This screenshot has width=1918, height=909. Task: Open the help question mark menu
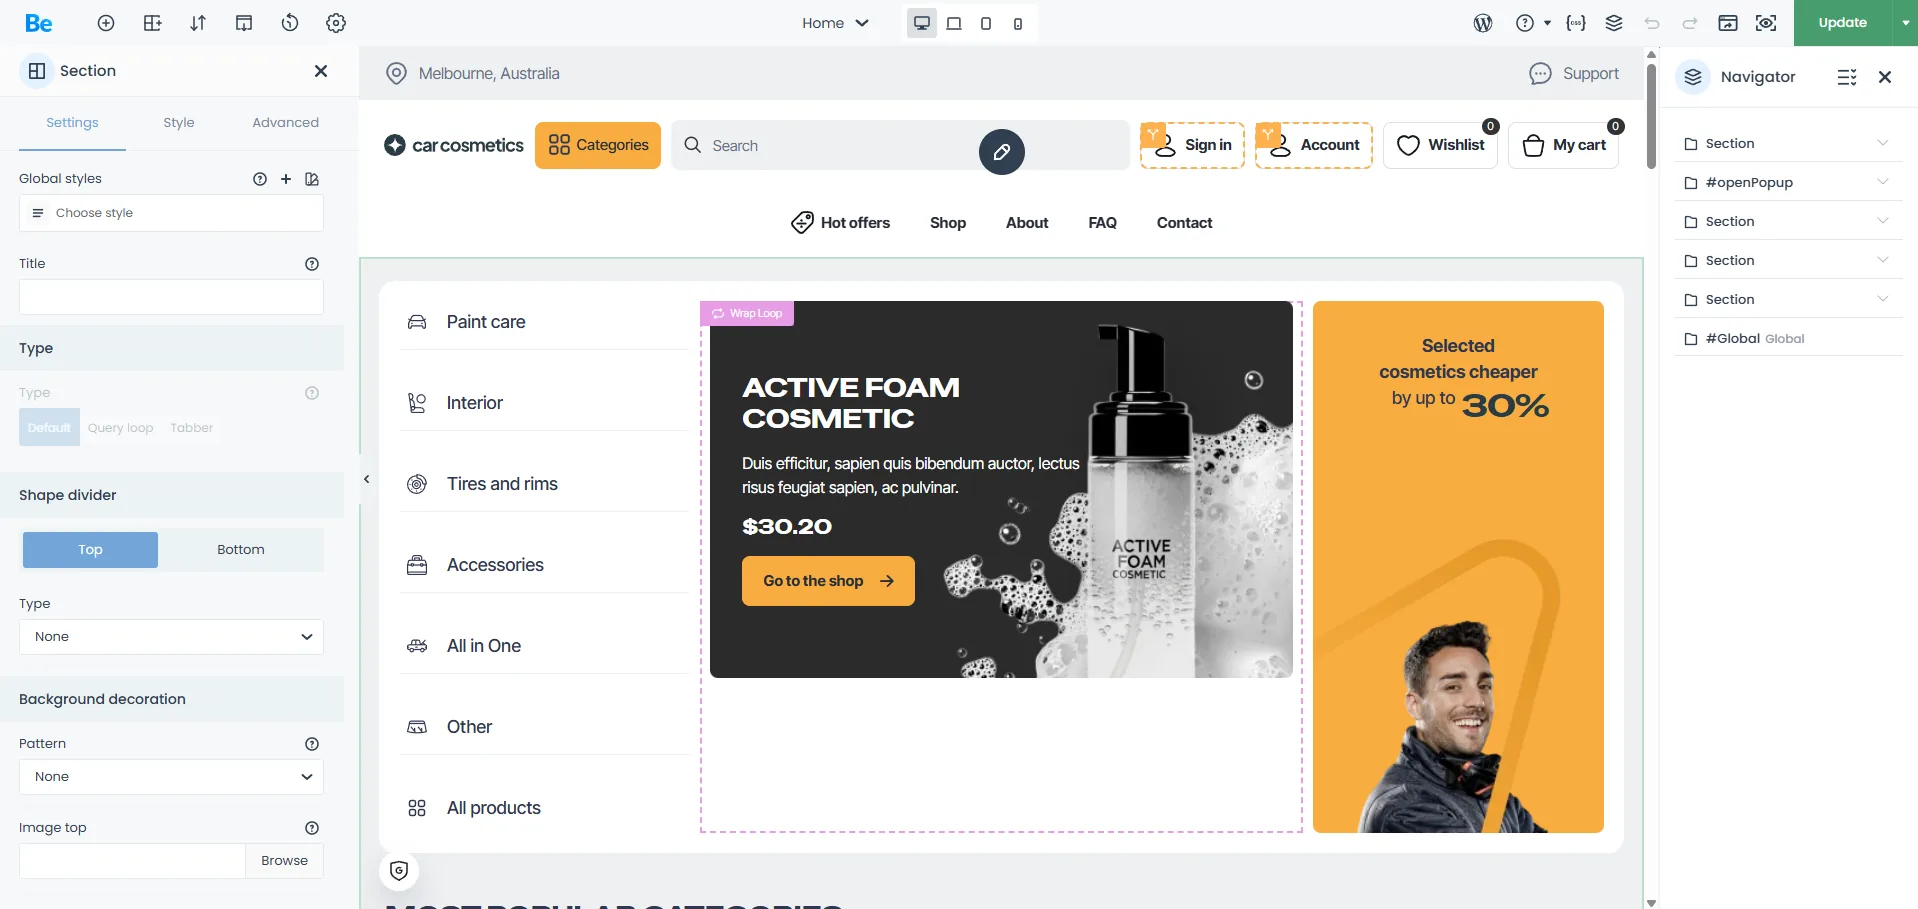tap(1532, 23)
